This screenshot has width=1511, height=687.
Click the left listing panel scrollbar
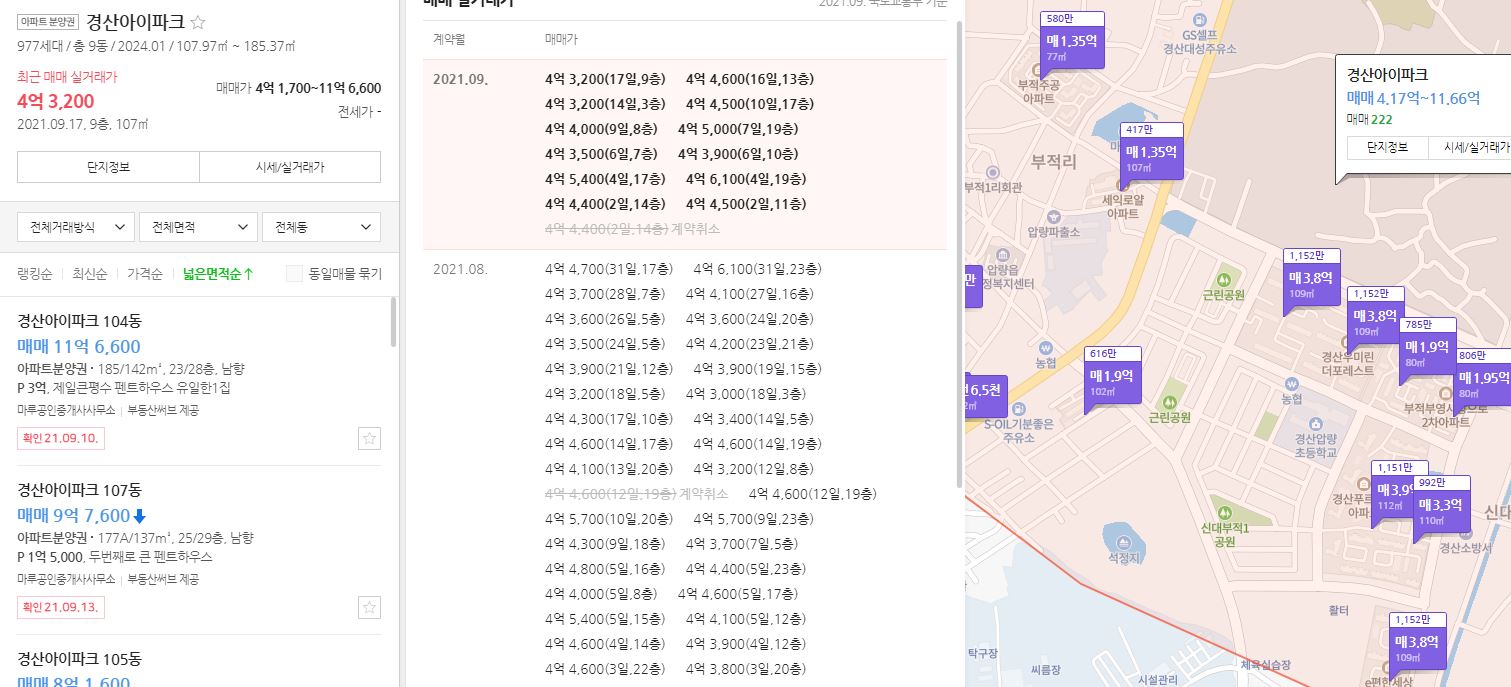(x=394, y=322)
